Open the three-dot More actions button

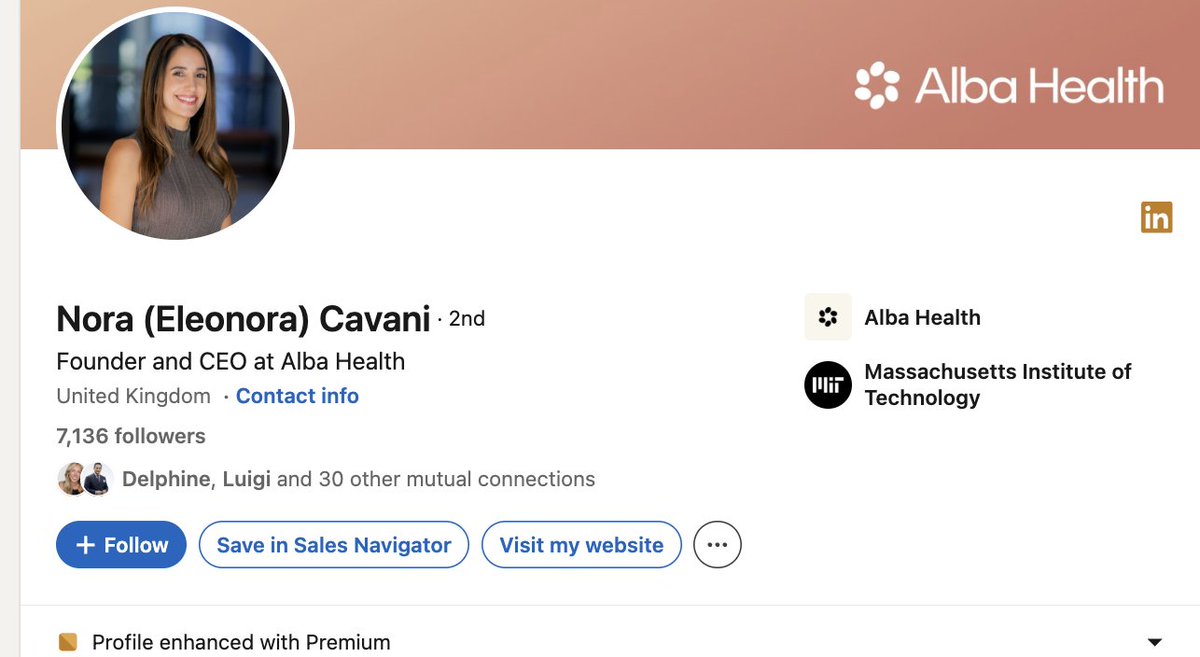(x=717, y=545)
